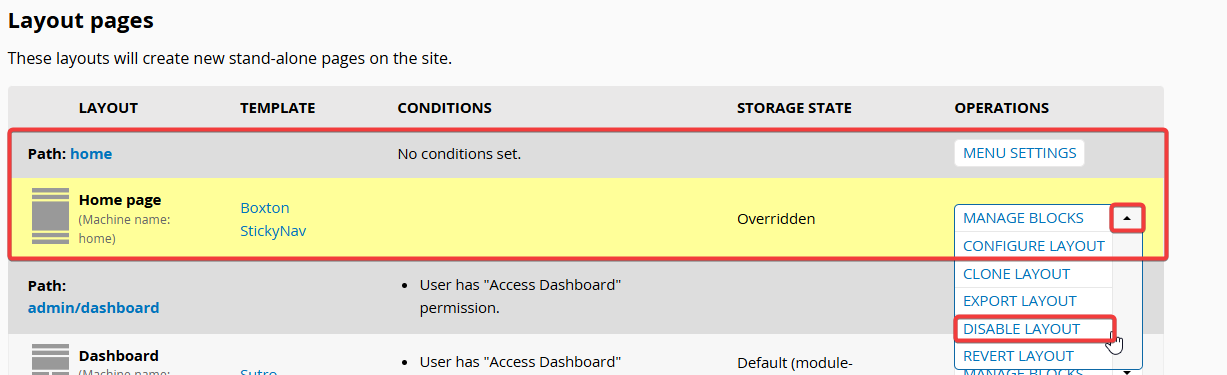Open the home path link
This screenshot has width=1227, height=375.
(91, 154)
